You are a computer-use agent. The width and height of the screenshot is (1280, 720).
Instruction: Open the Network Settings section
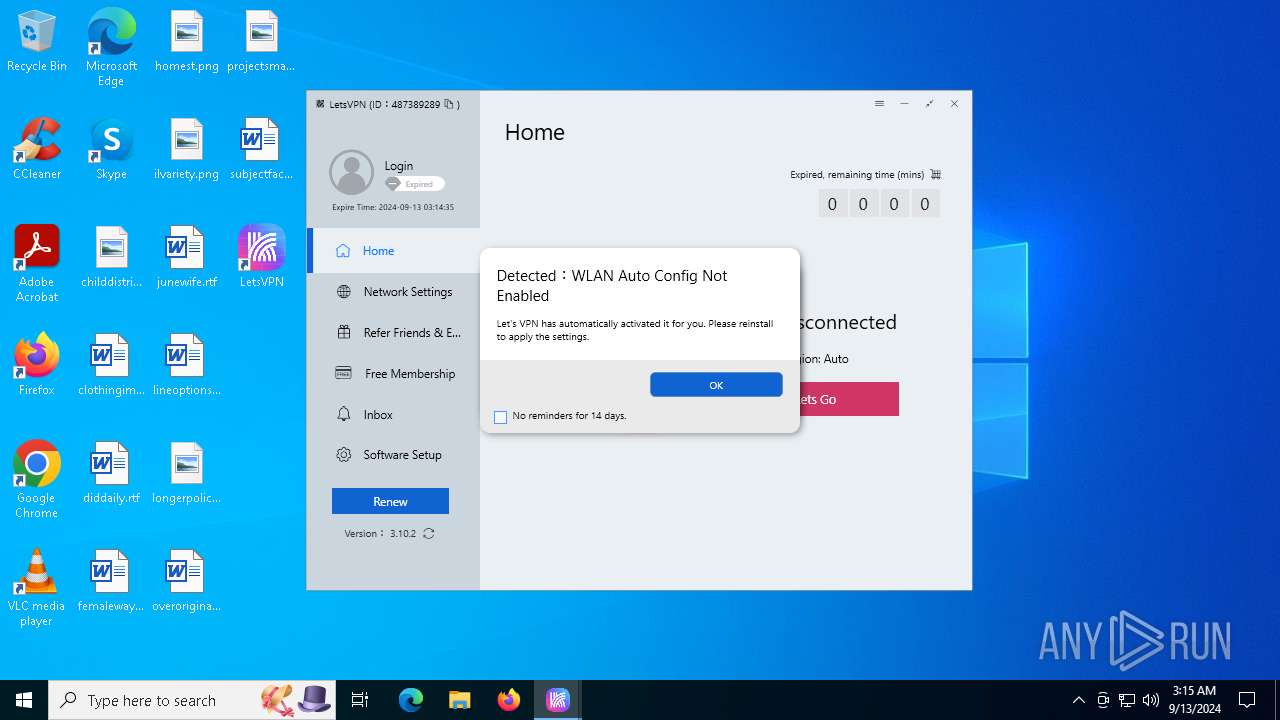[394, 292]
